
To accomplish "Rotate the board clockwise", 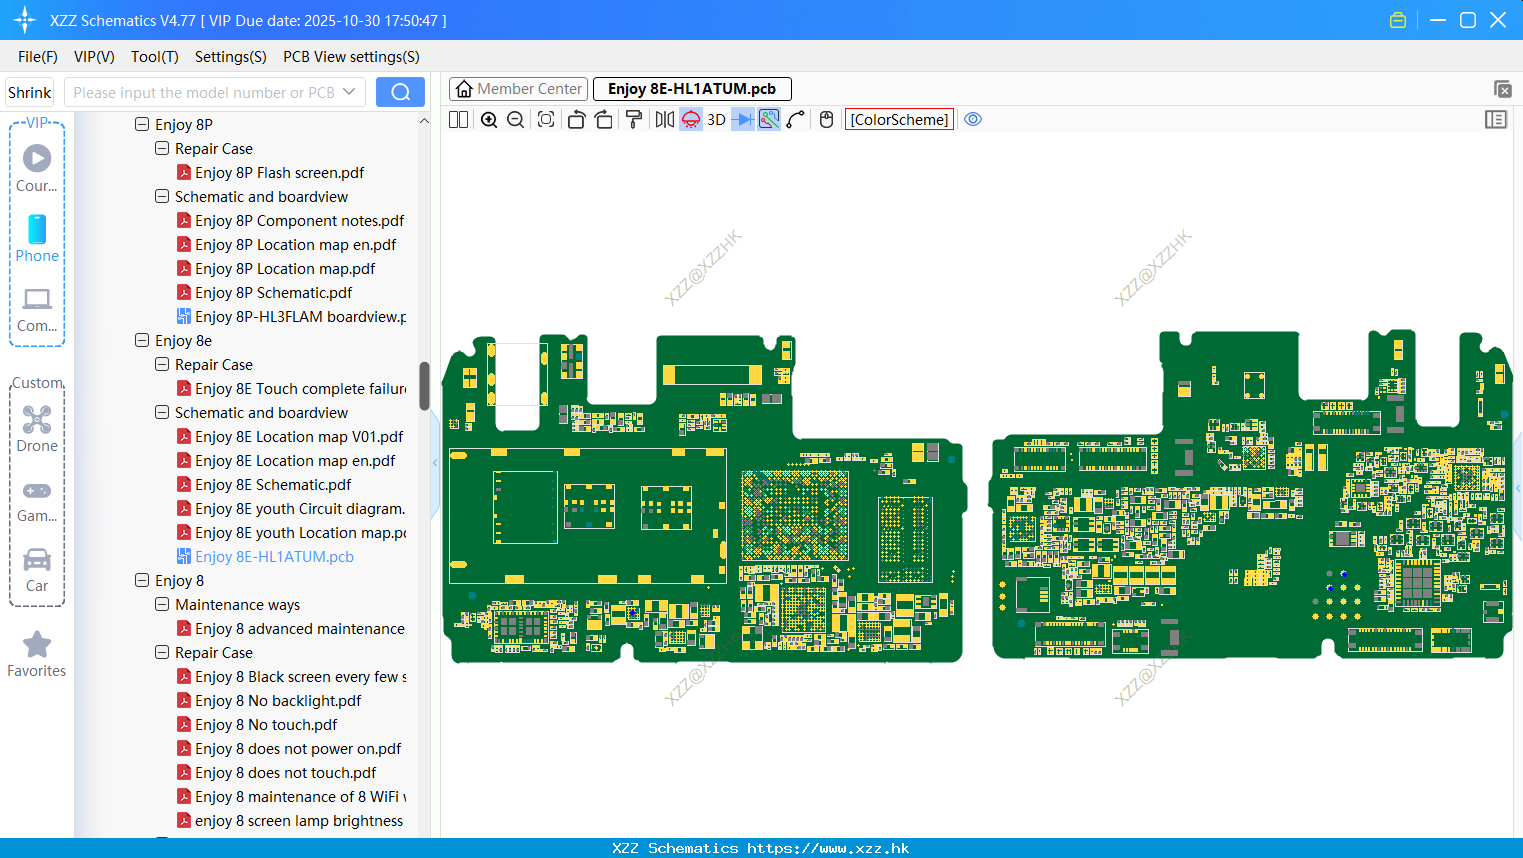I will [604, 119].
